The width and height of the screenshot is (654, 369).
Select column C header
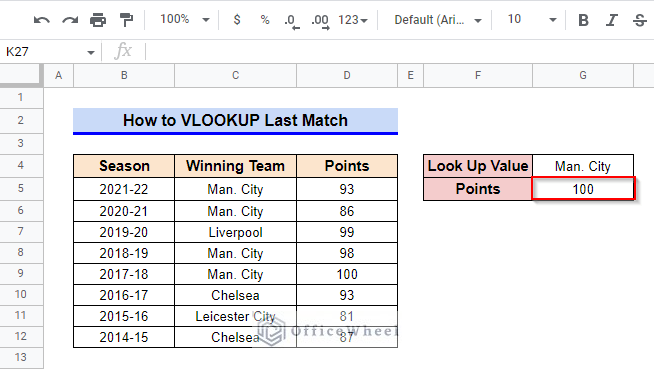pos(236,75)
